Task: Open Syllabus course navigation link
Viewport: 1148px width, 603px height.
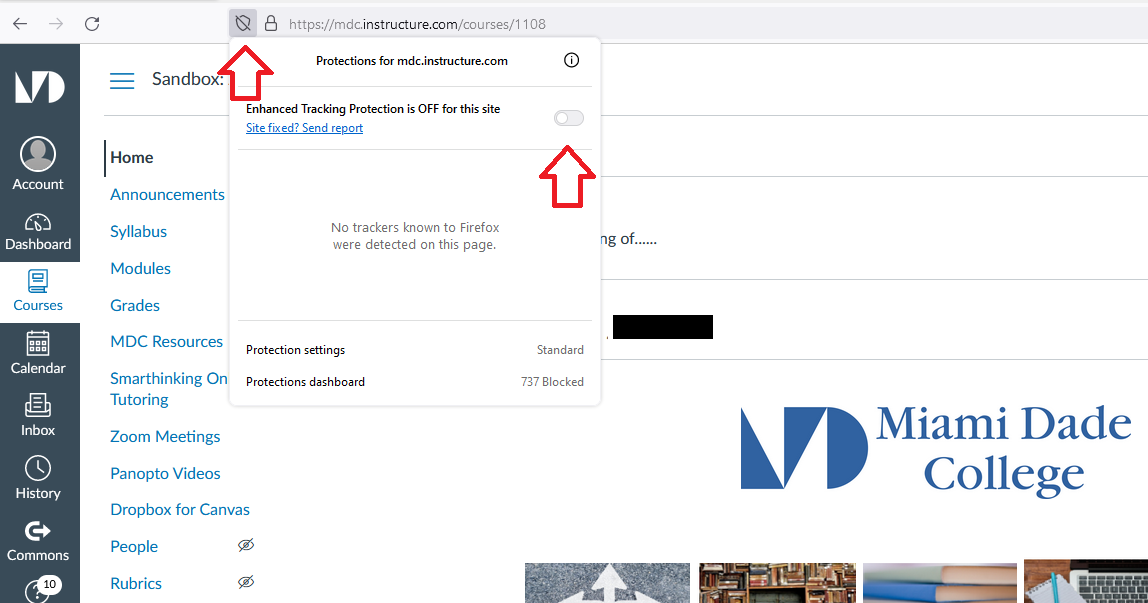Action: click(138, 231)
